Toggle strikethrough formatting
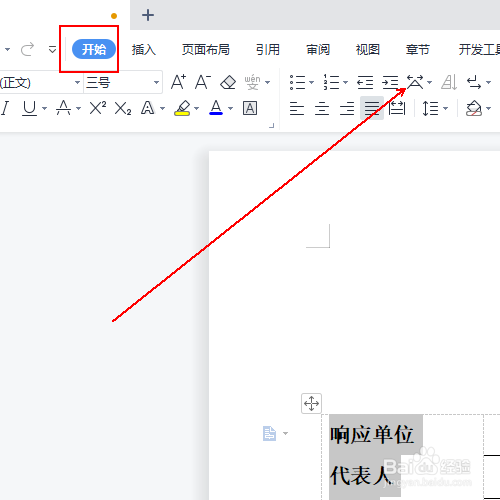 coord(63,108)
